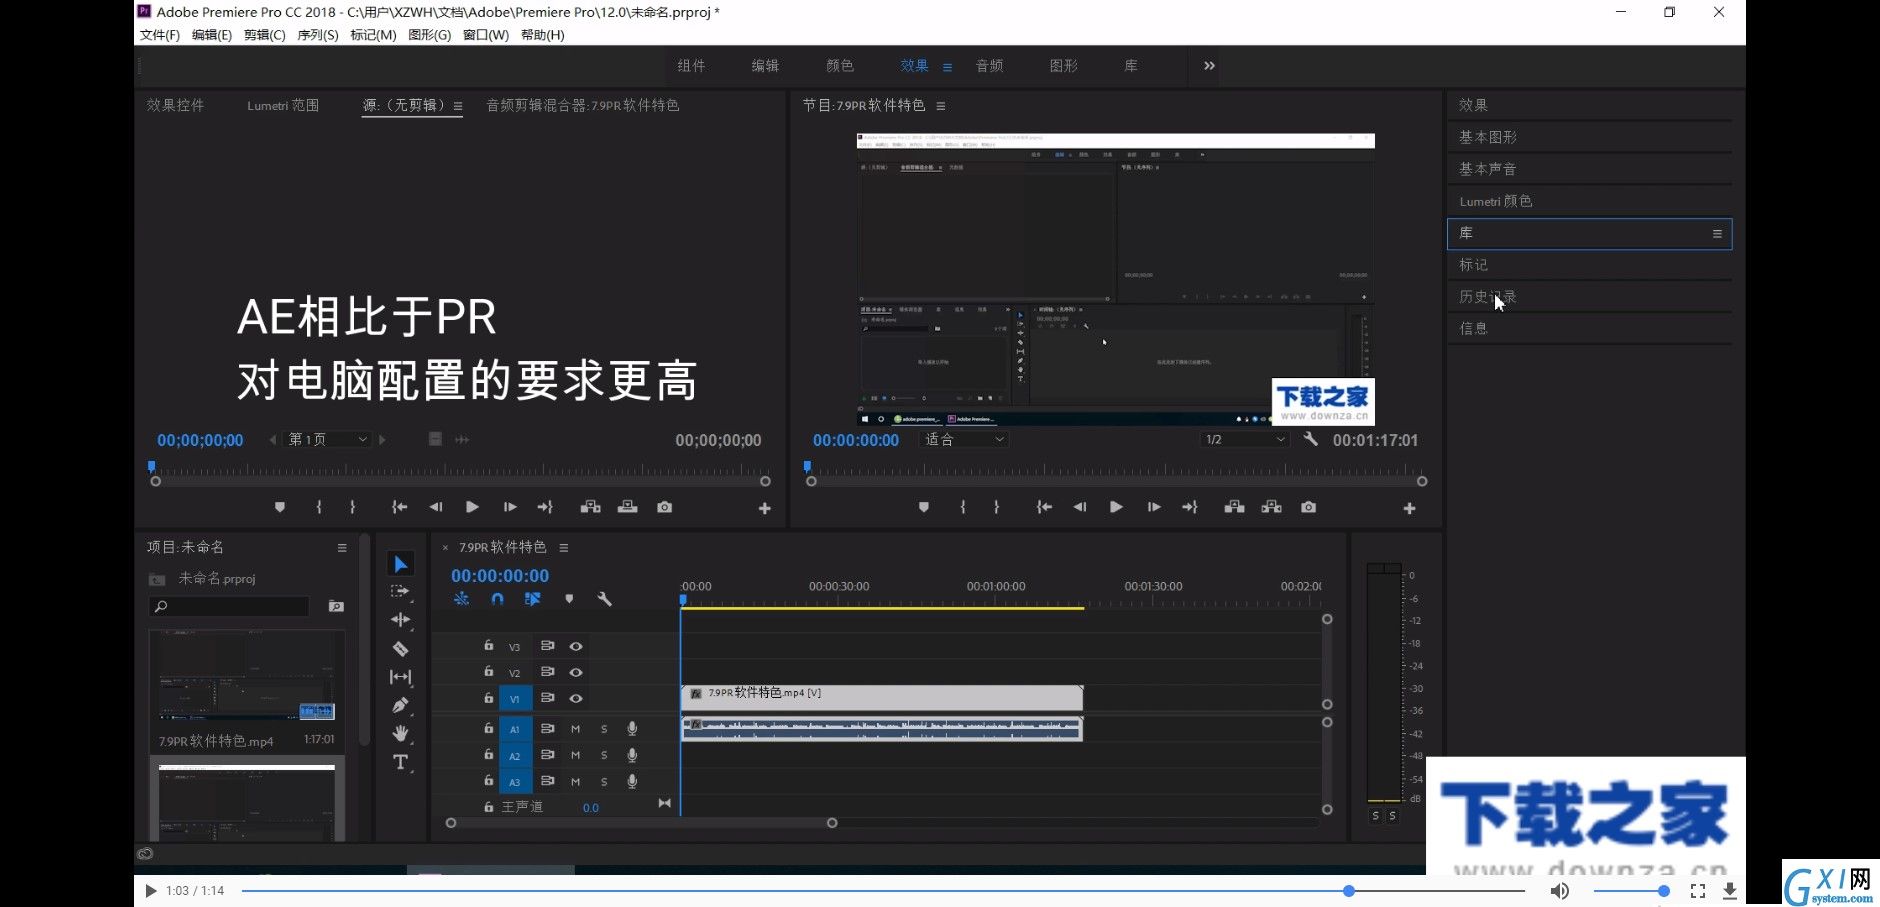Select the Slip tool

[x=400, y=677]
